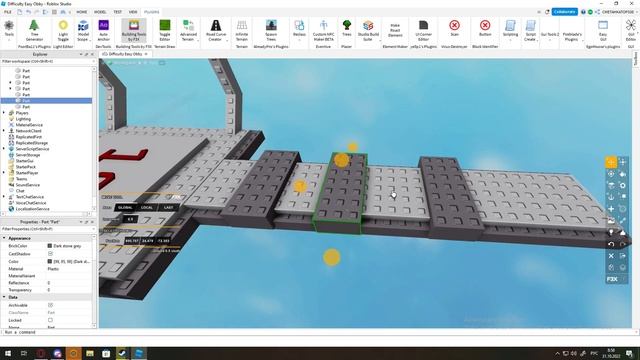Screen dimensions: 640x360
Task: Launch the Auto Anchor plugin
Action: [x=103, y=31]
